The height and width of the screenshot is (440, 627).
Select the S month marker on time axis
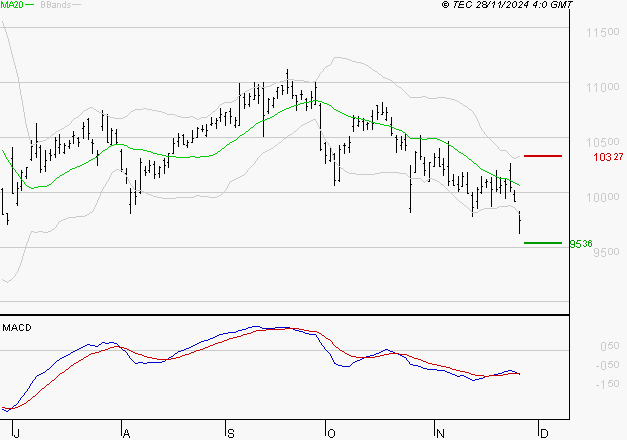point(231,433)
